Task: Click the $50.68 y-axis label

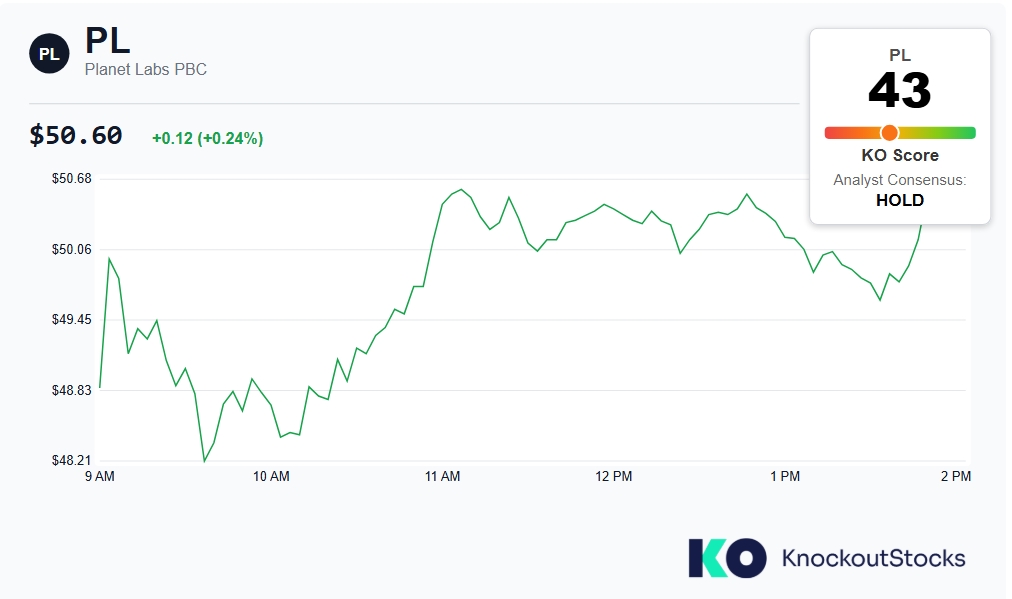Action: pyautogui.click(x=72, y=179)
